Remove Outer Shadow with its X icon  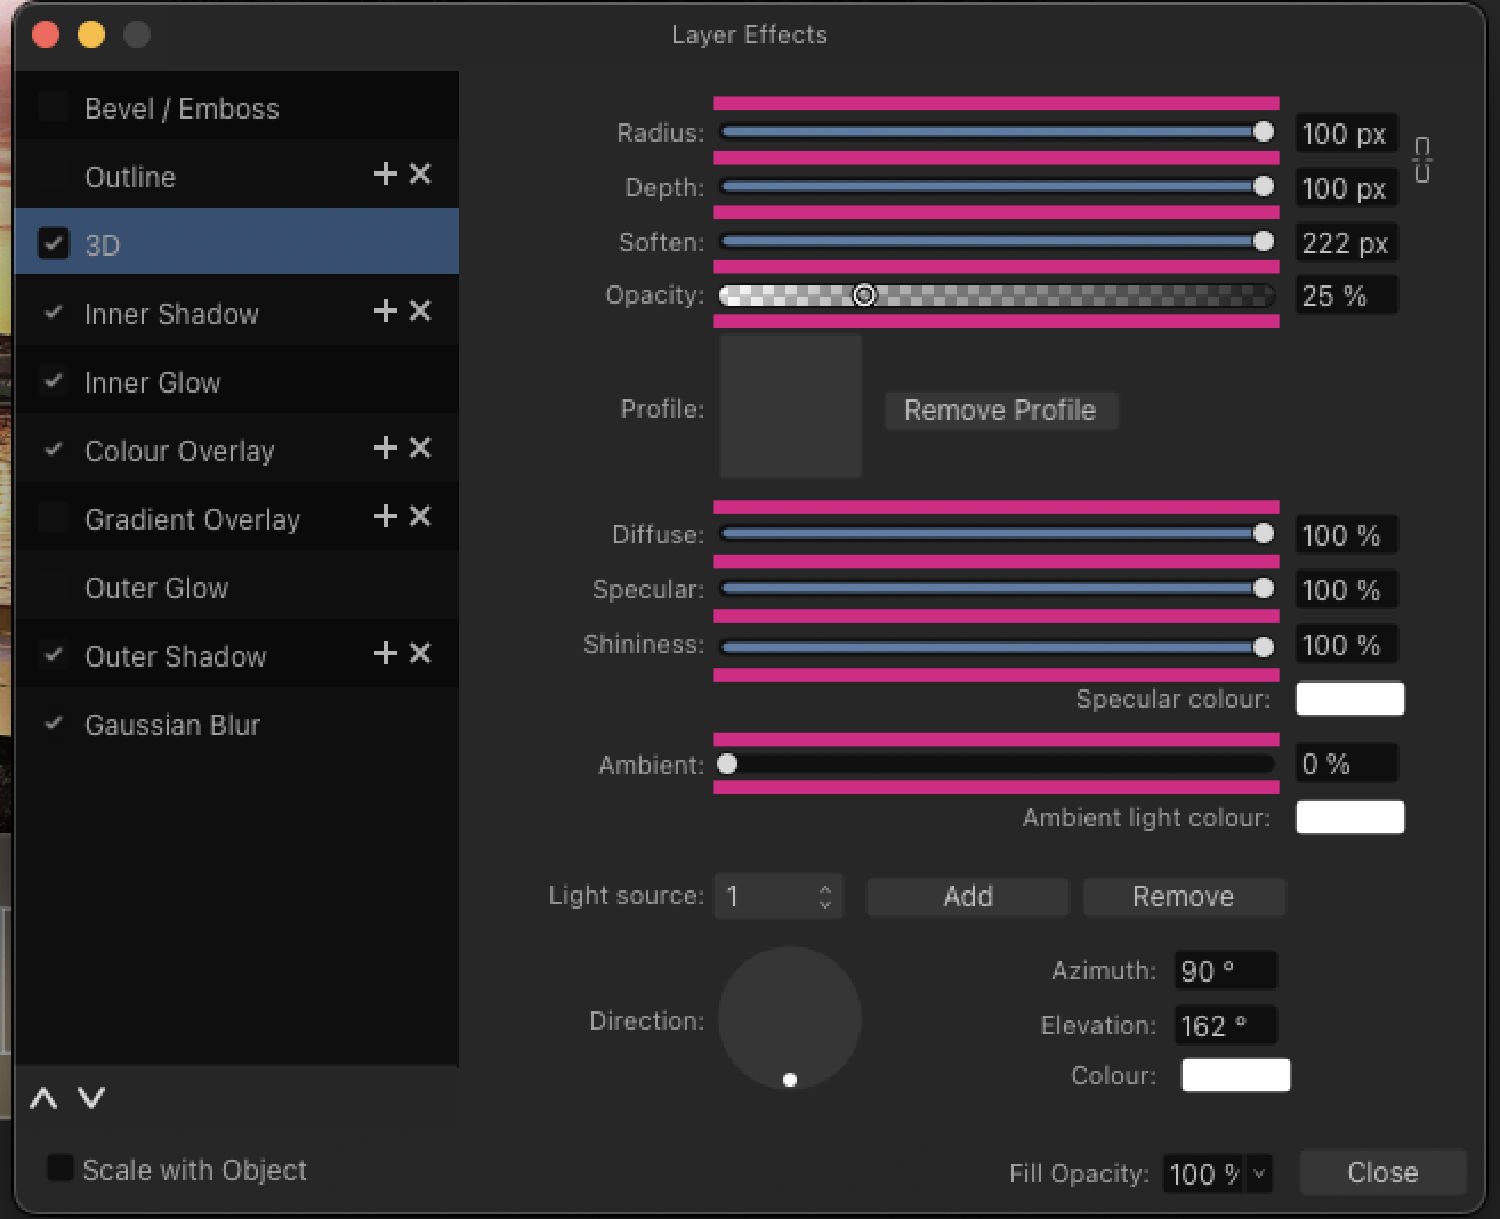click(x=421, y=653)
